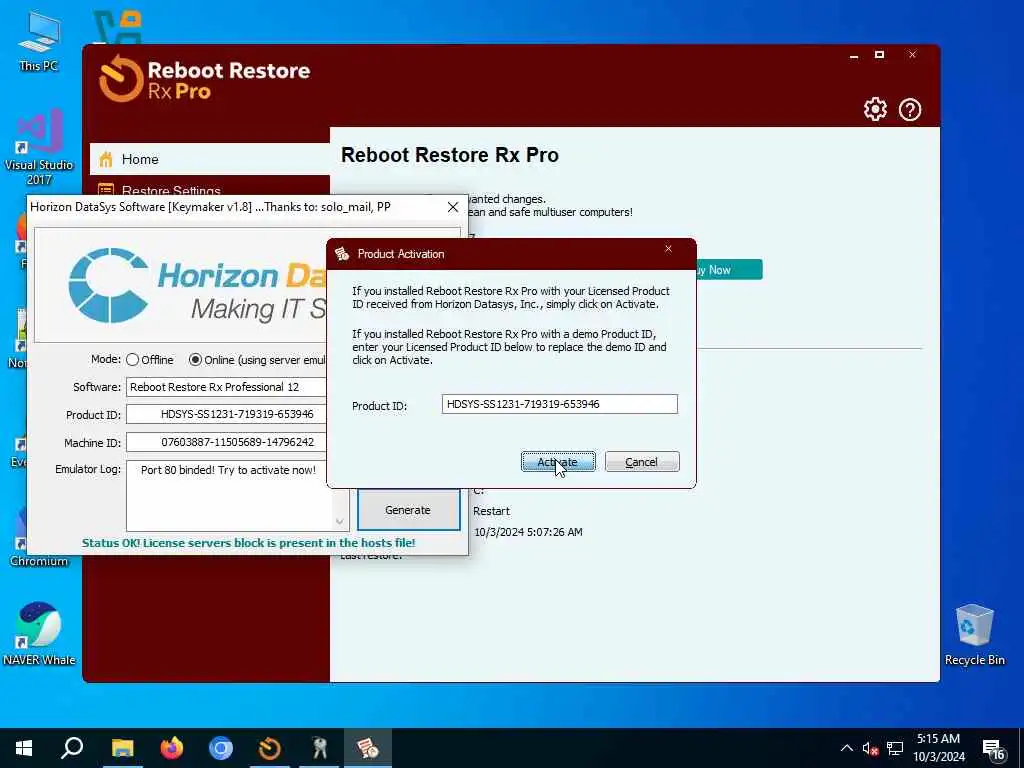
Task: Switch to Reboot Restore taskbar icon
Action: click(x=270, y=748)
